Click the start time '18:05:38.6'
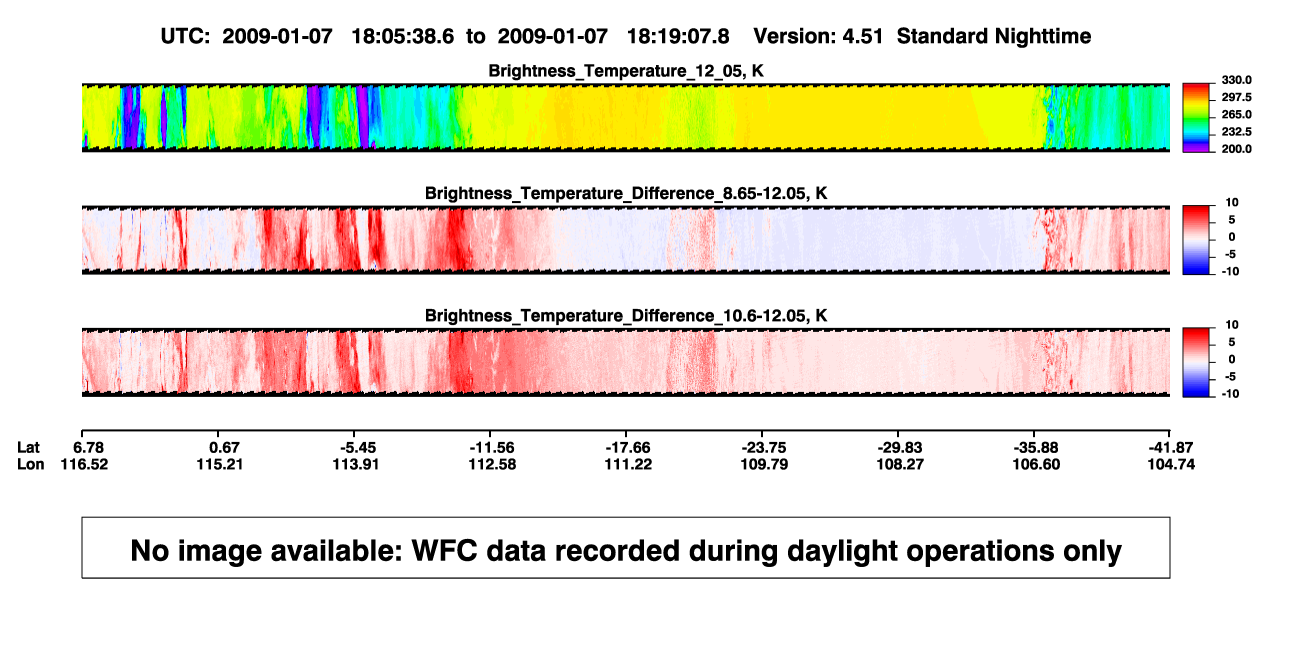Image resolution: width=1300 pixels, height=667 pixels. (403, 36)
